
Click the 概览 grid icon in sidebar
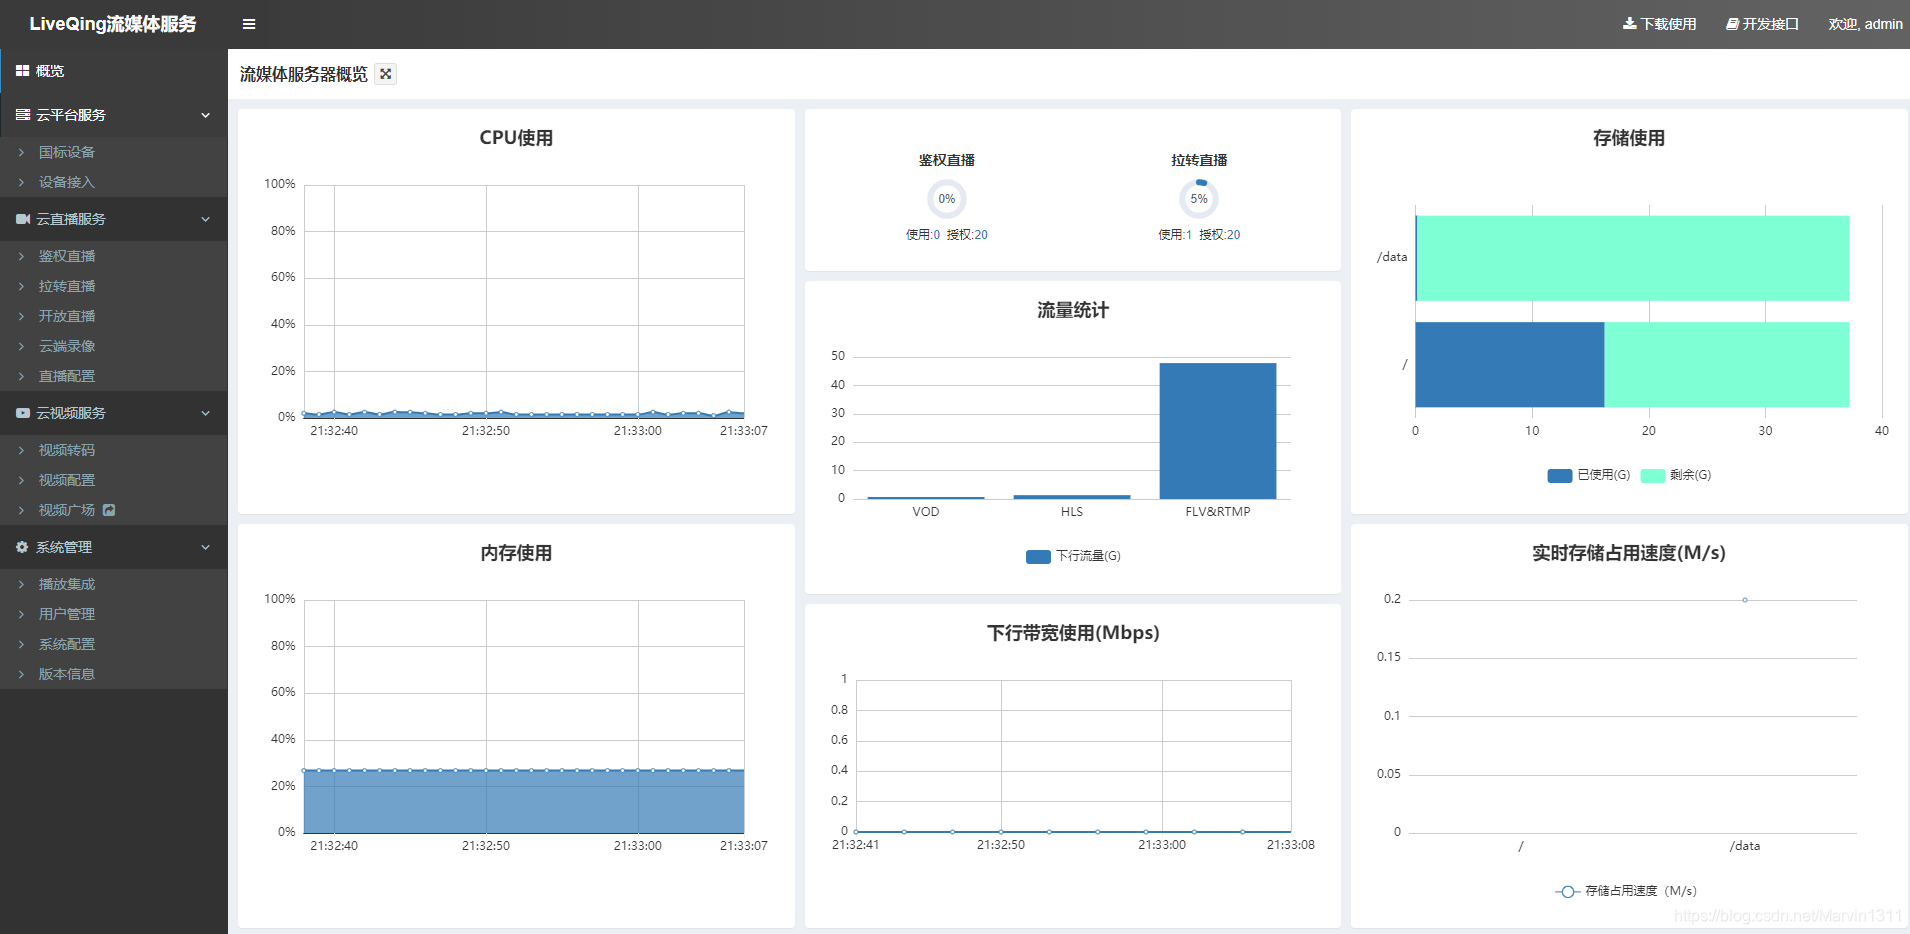[22, 70]
